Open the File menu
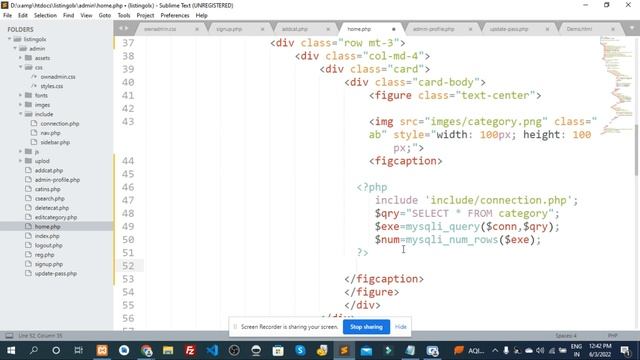Image resolution: width=640 pixels, height=360 pixels. click(x=7, y=15)
